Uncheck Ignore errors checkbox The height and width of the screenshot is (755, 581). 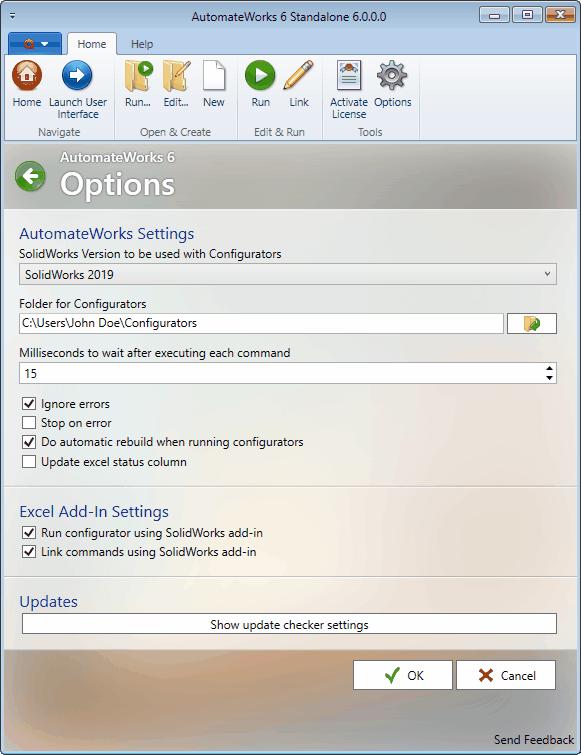pos(29,404)
